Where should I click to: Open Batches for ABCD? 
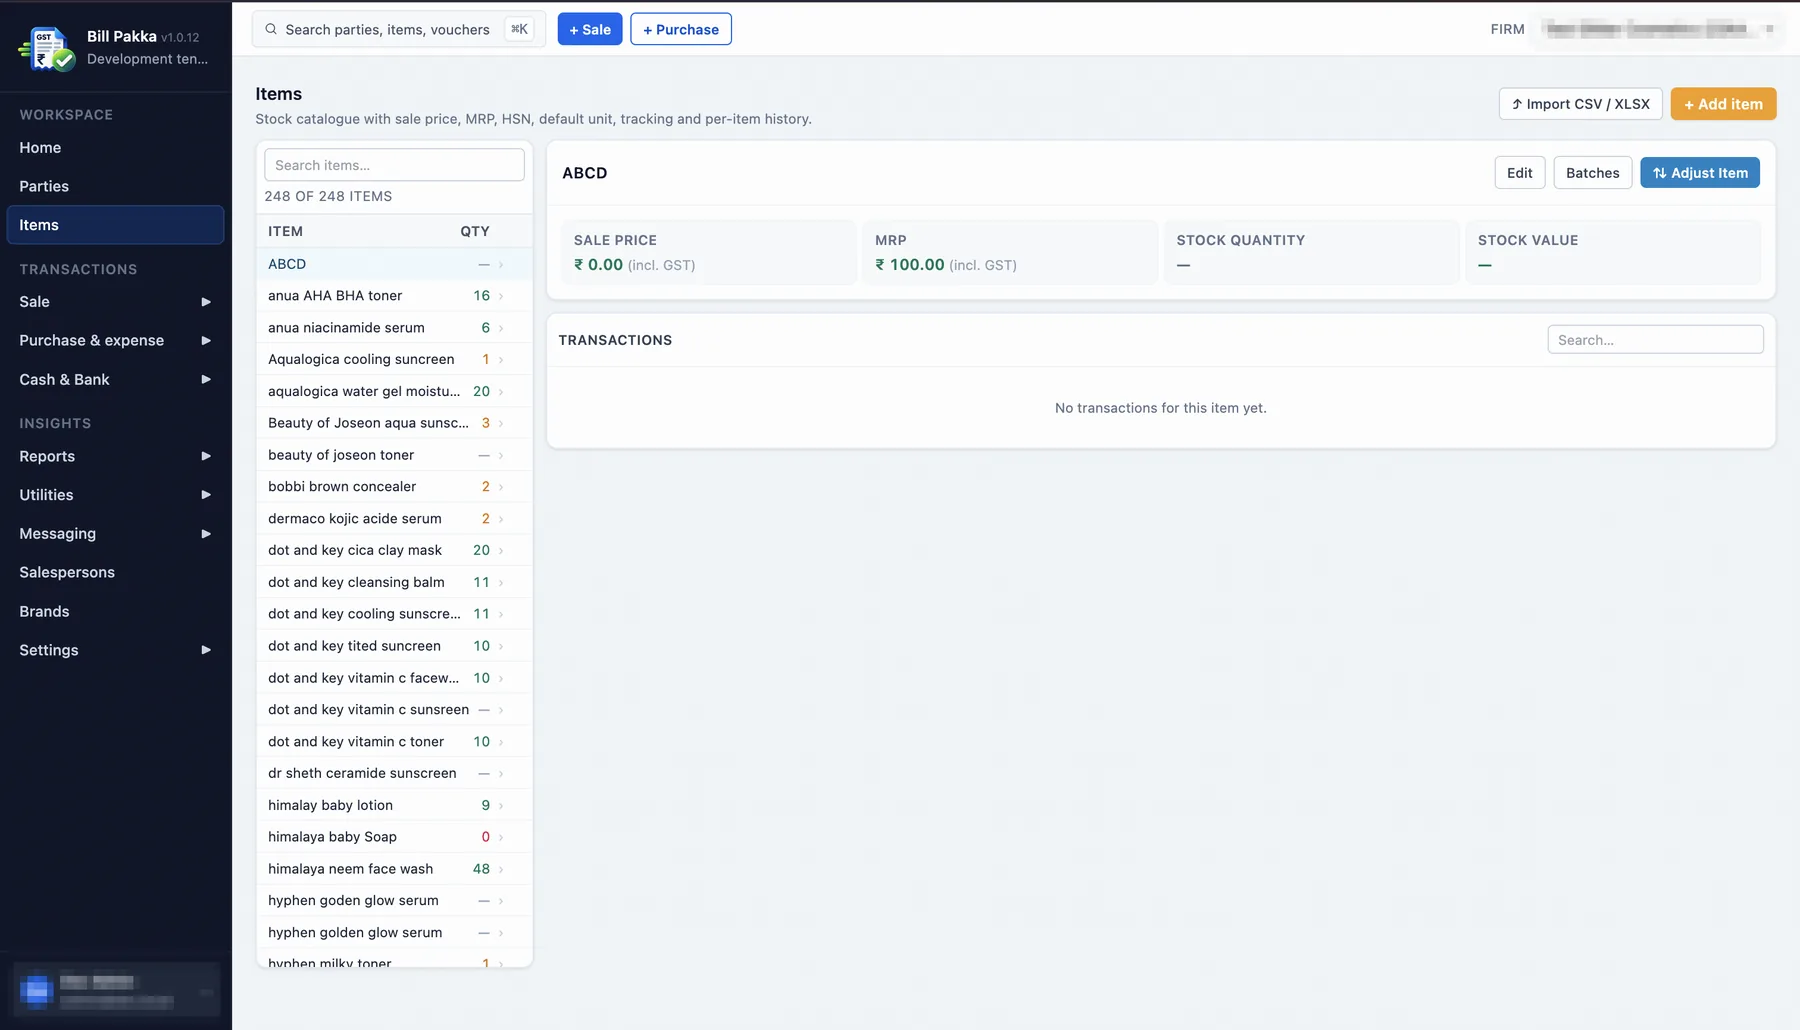1592,173
